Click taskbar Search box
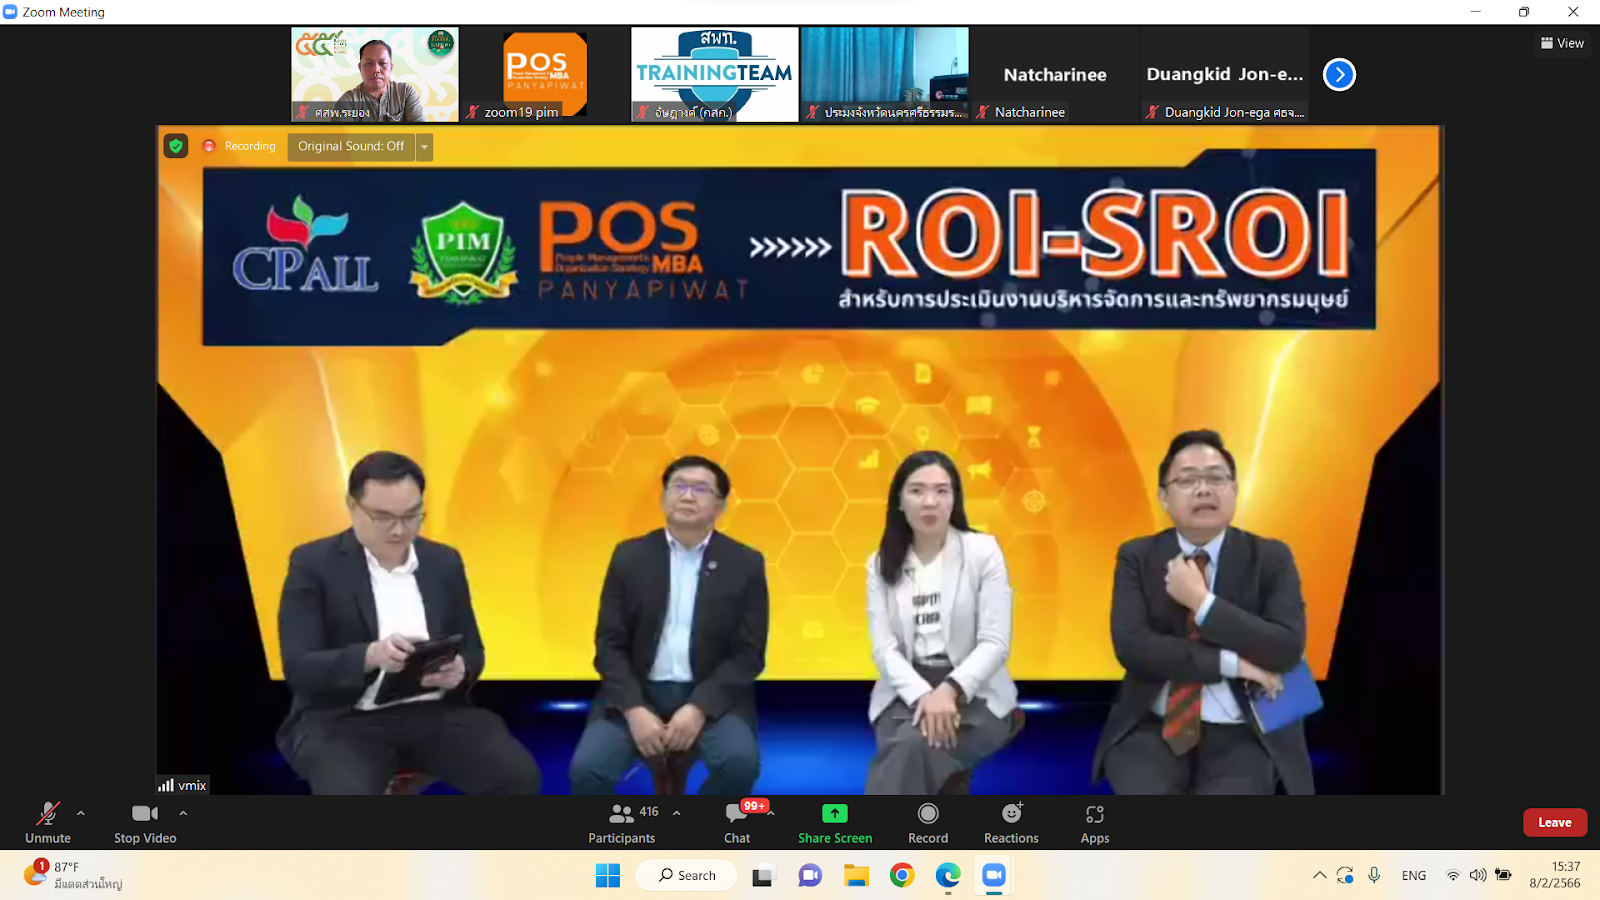1600x900 pixels. (687, 875)
